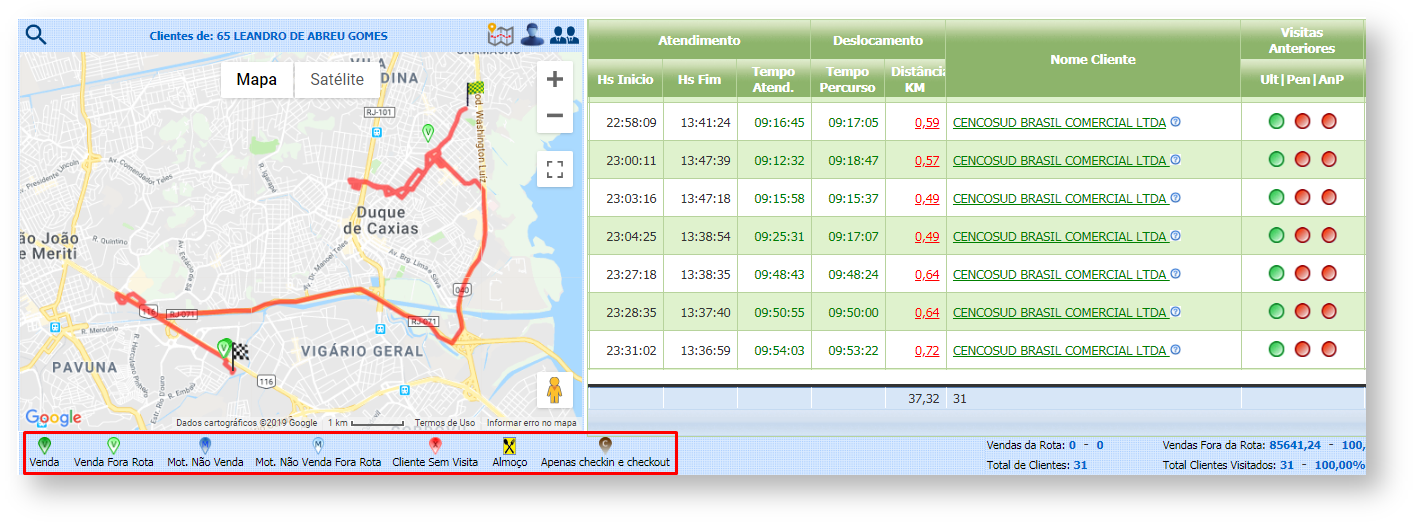Screen dimensions: 1414x523
Task: Click Tempo Percurso value 09:48:24
Action: (853, 275)
